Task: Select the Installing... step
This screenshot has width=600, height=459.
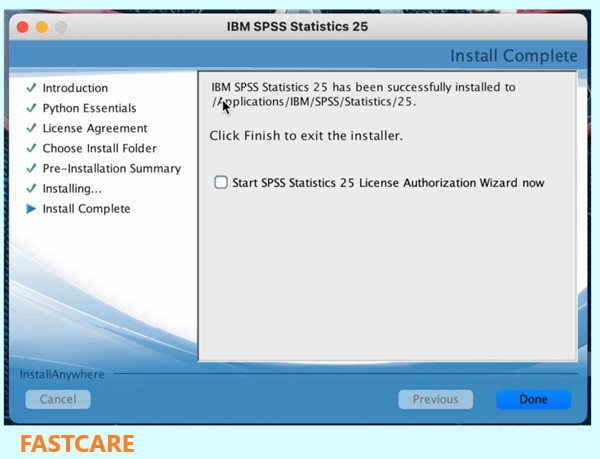Action: point(72,189)
